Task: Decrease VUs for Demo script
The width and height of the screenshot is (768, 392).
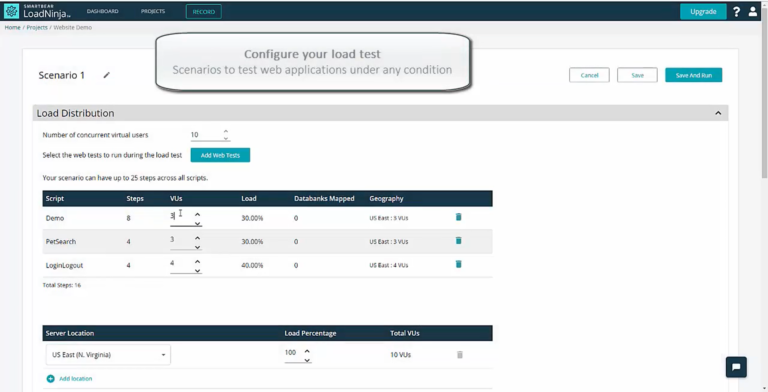Action: pyautogui.click(x=197, y=223)
